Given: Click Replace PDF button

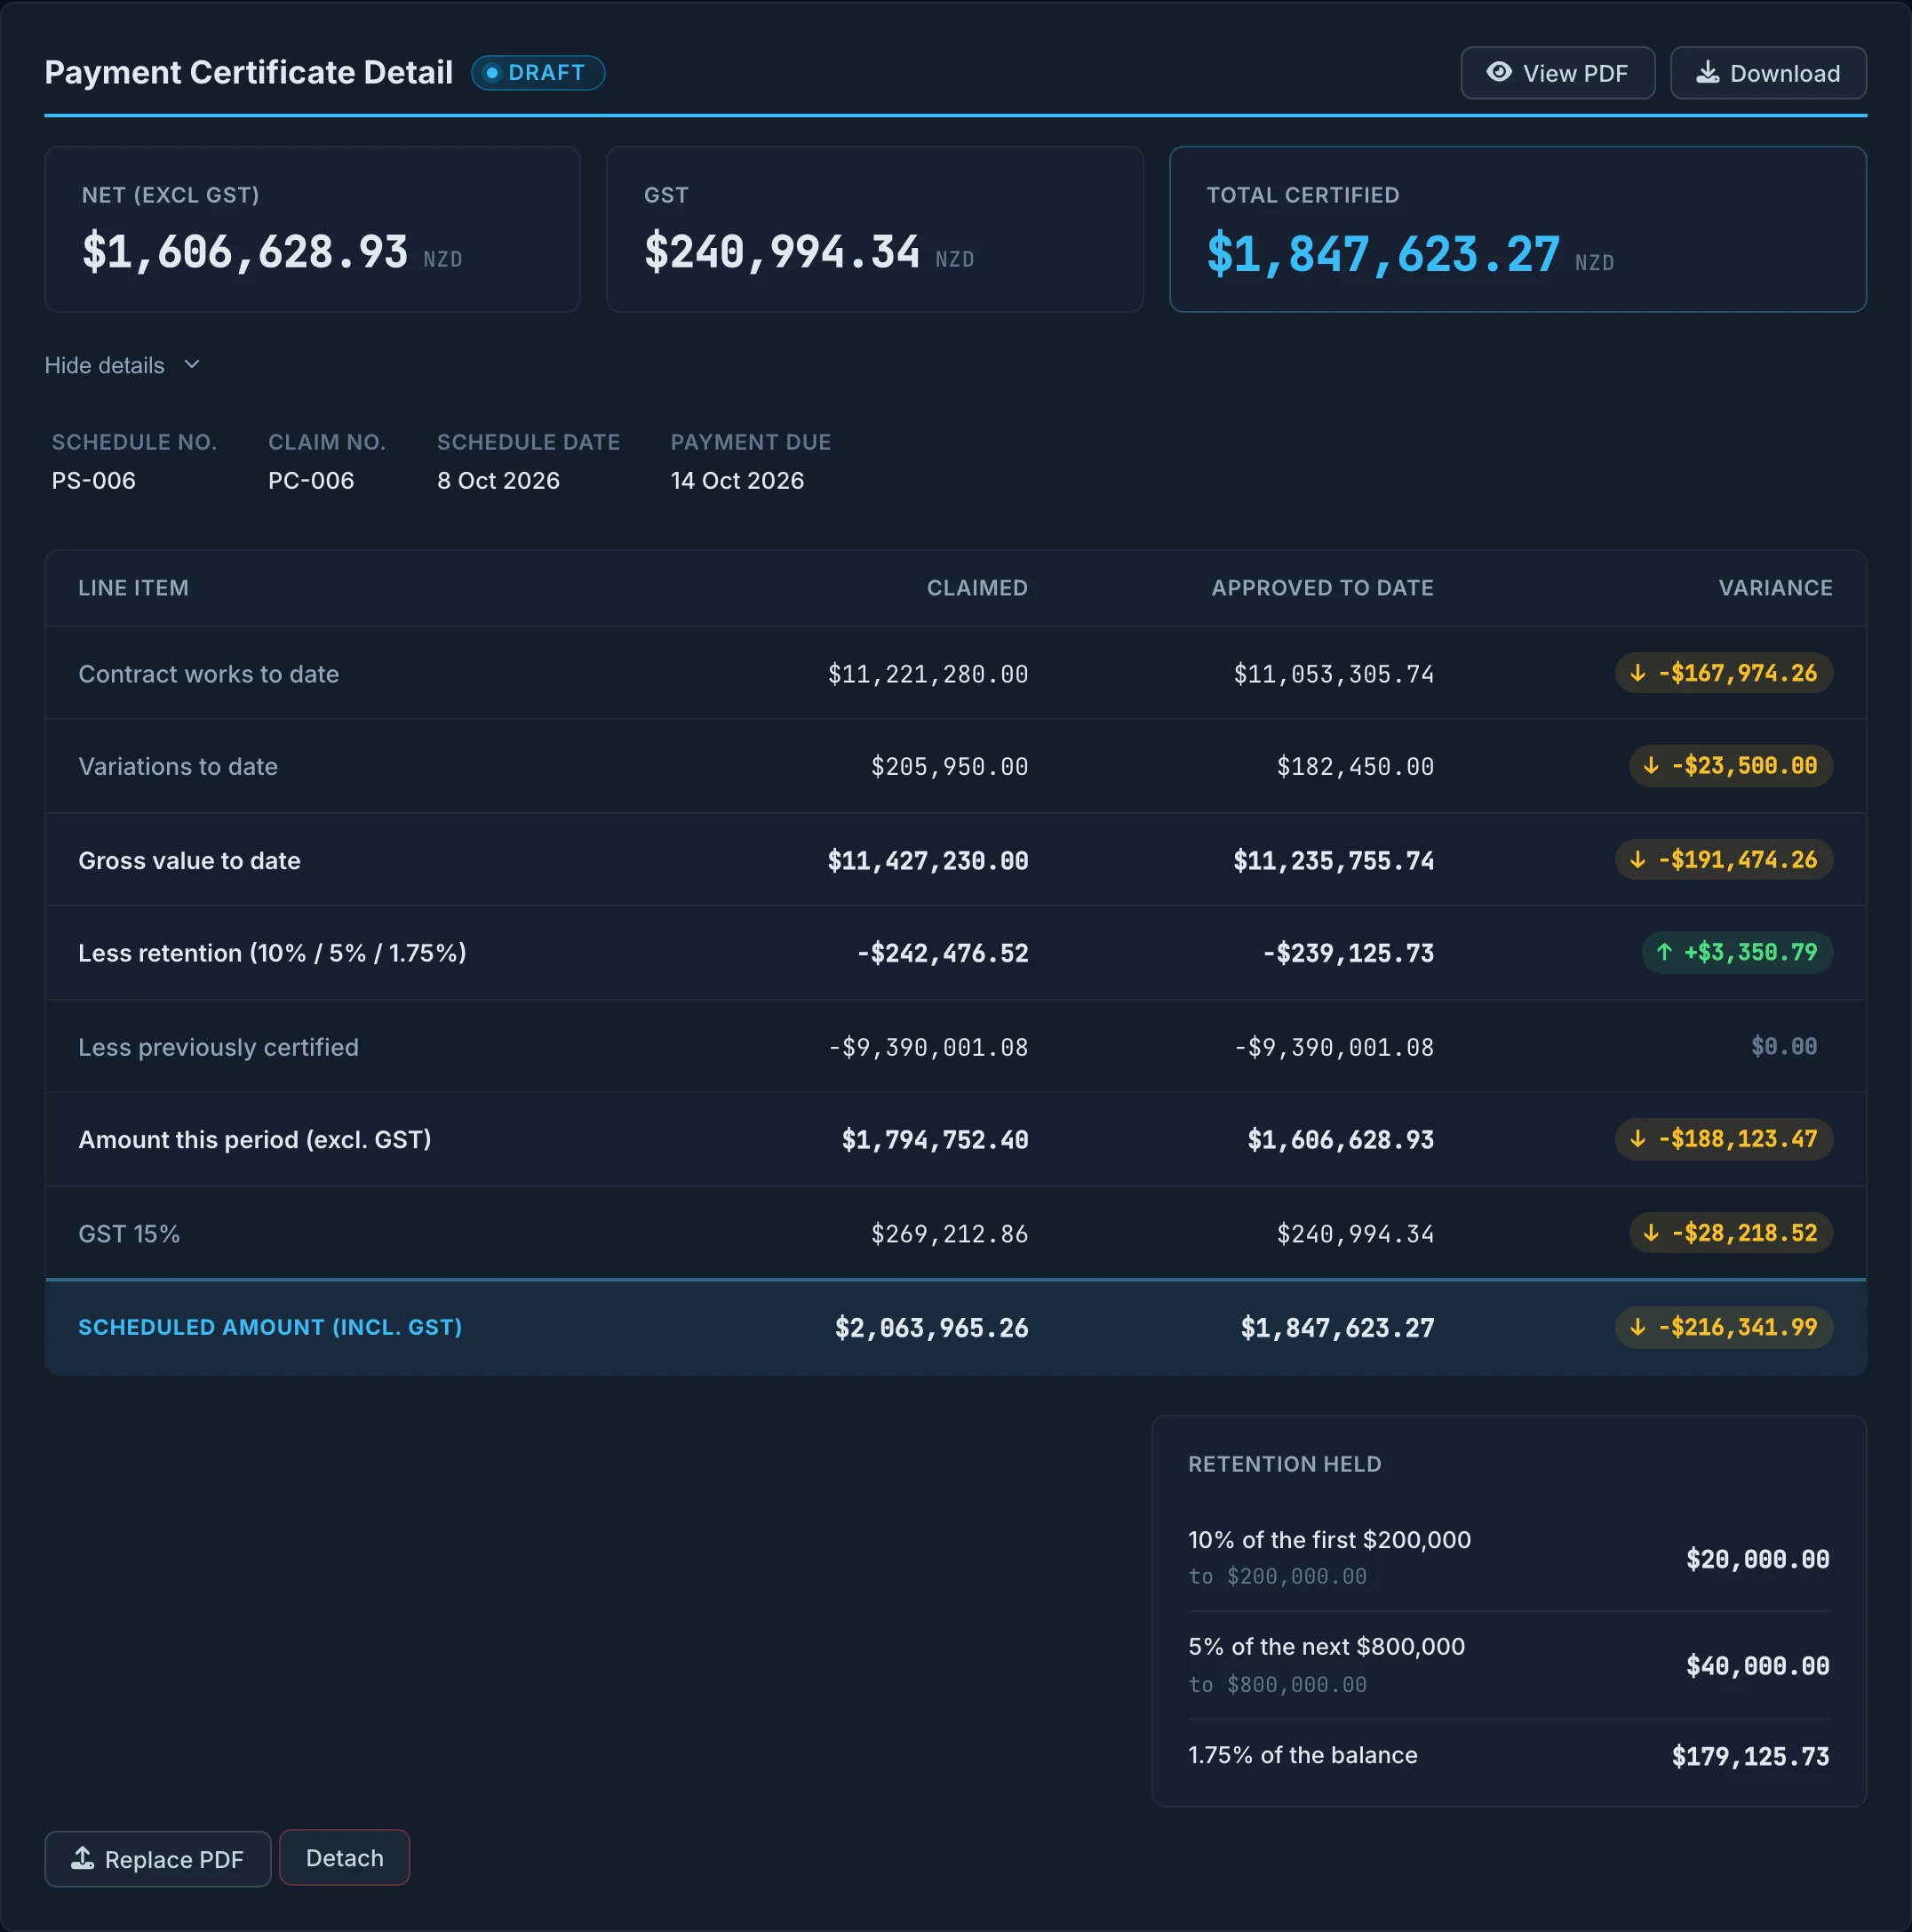Looking at the screenshot, I should 158,1859.
